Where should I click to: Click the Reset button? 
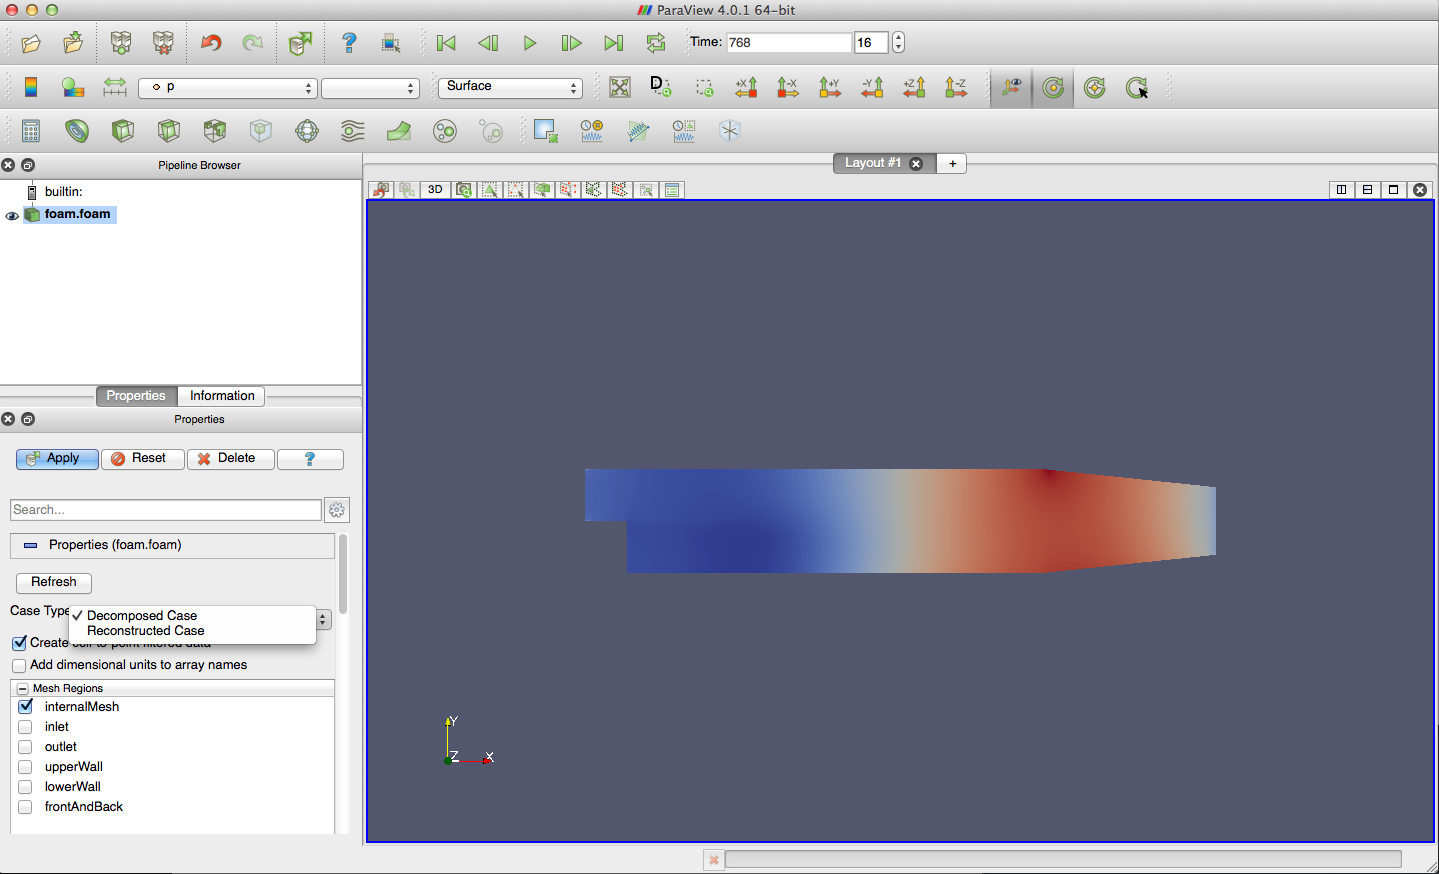(x=142, y=459)
